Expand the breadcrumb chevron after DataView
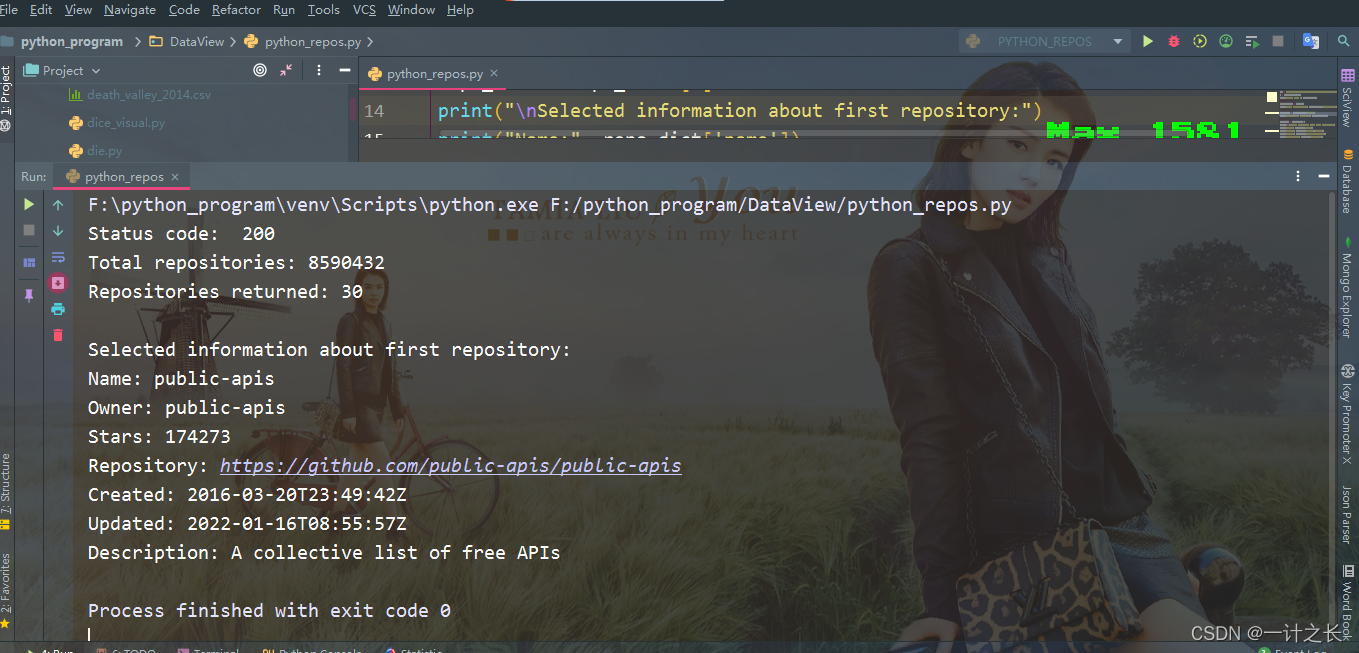Screen dimensions: 1359x653 click(233, 42)
